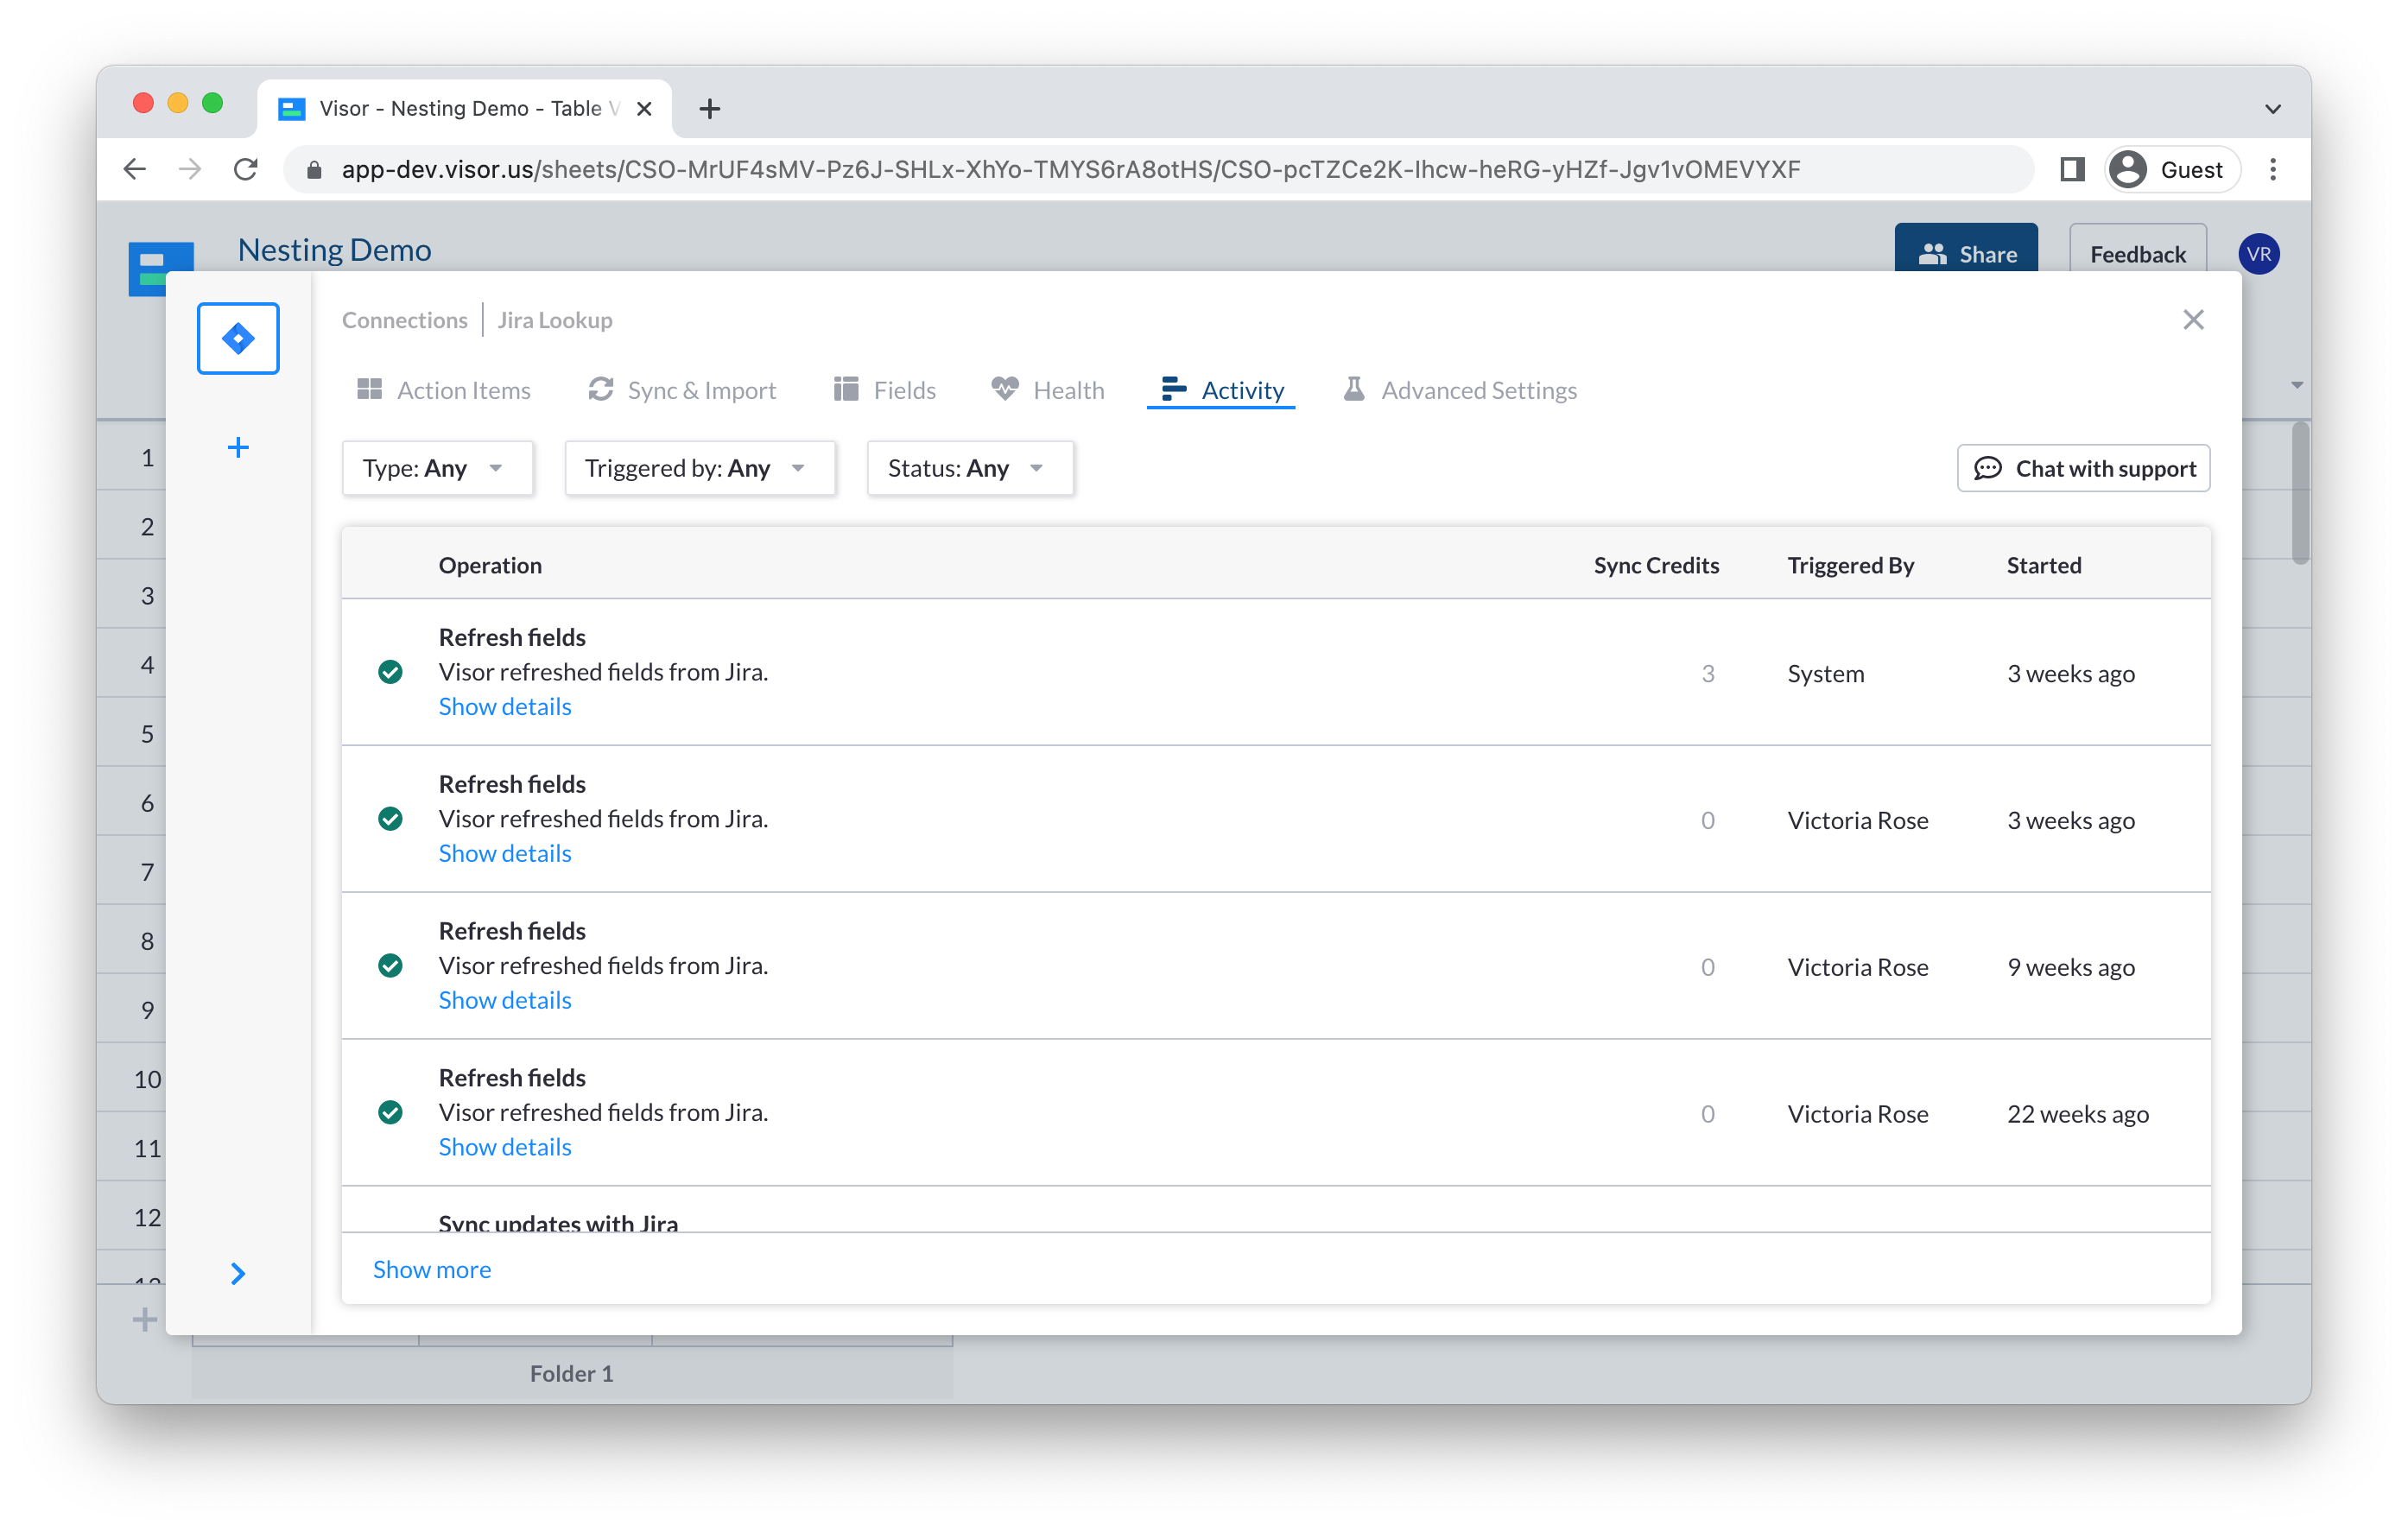Click the Connections breadcrumb

pyautogui.click(x=404, y=320)
